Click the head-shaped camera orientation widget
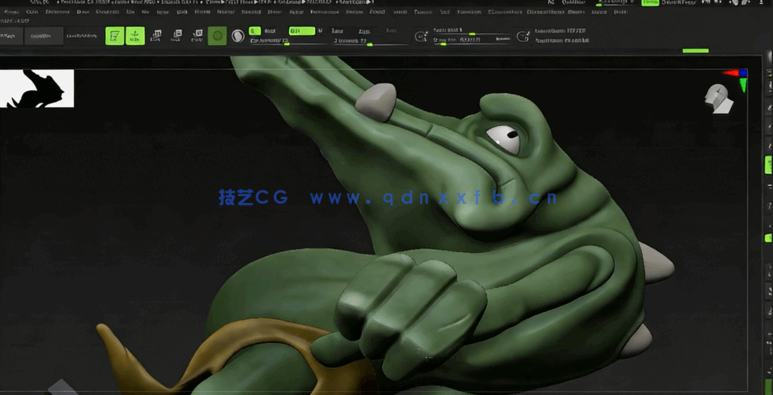This screenshot has height=395, width=773. pyautogui.click(x=719, y=99)
